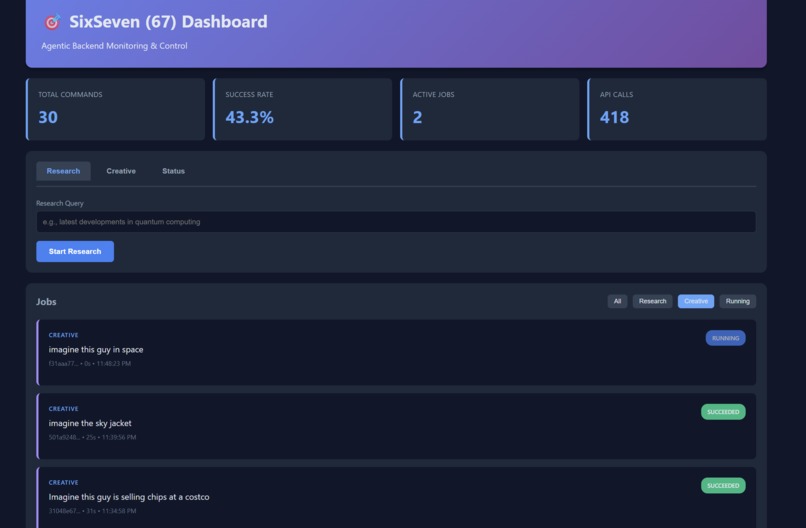The width and height of the screenshot is (806, 528).
Task: Filter jobs by Running
Action: 738,301
